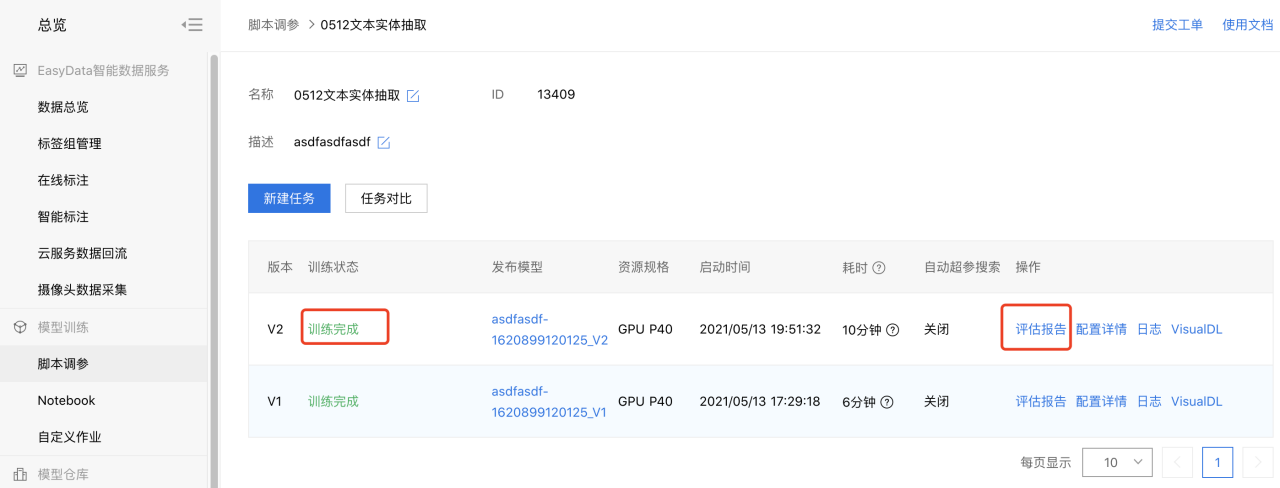
Task: Click the EasyData智能数据服务 section icon
Action: coord(20,70)
